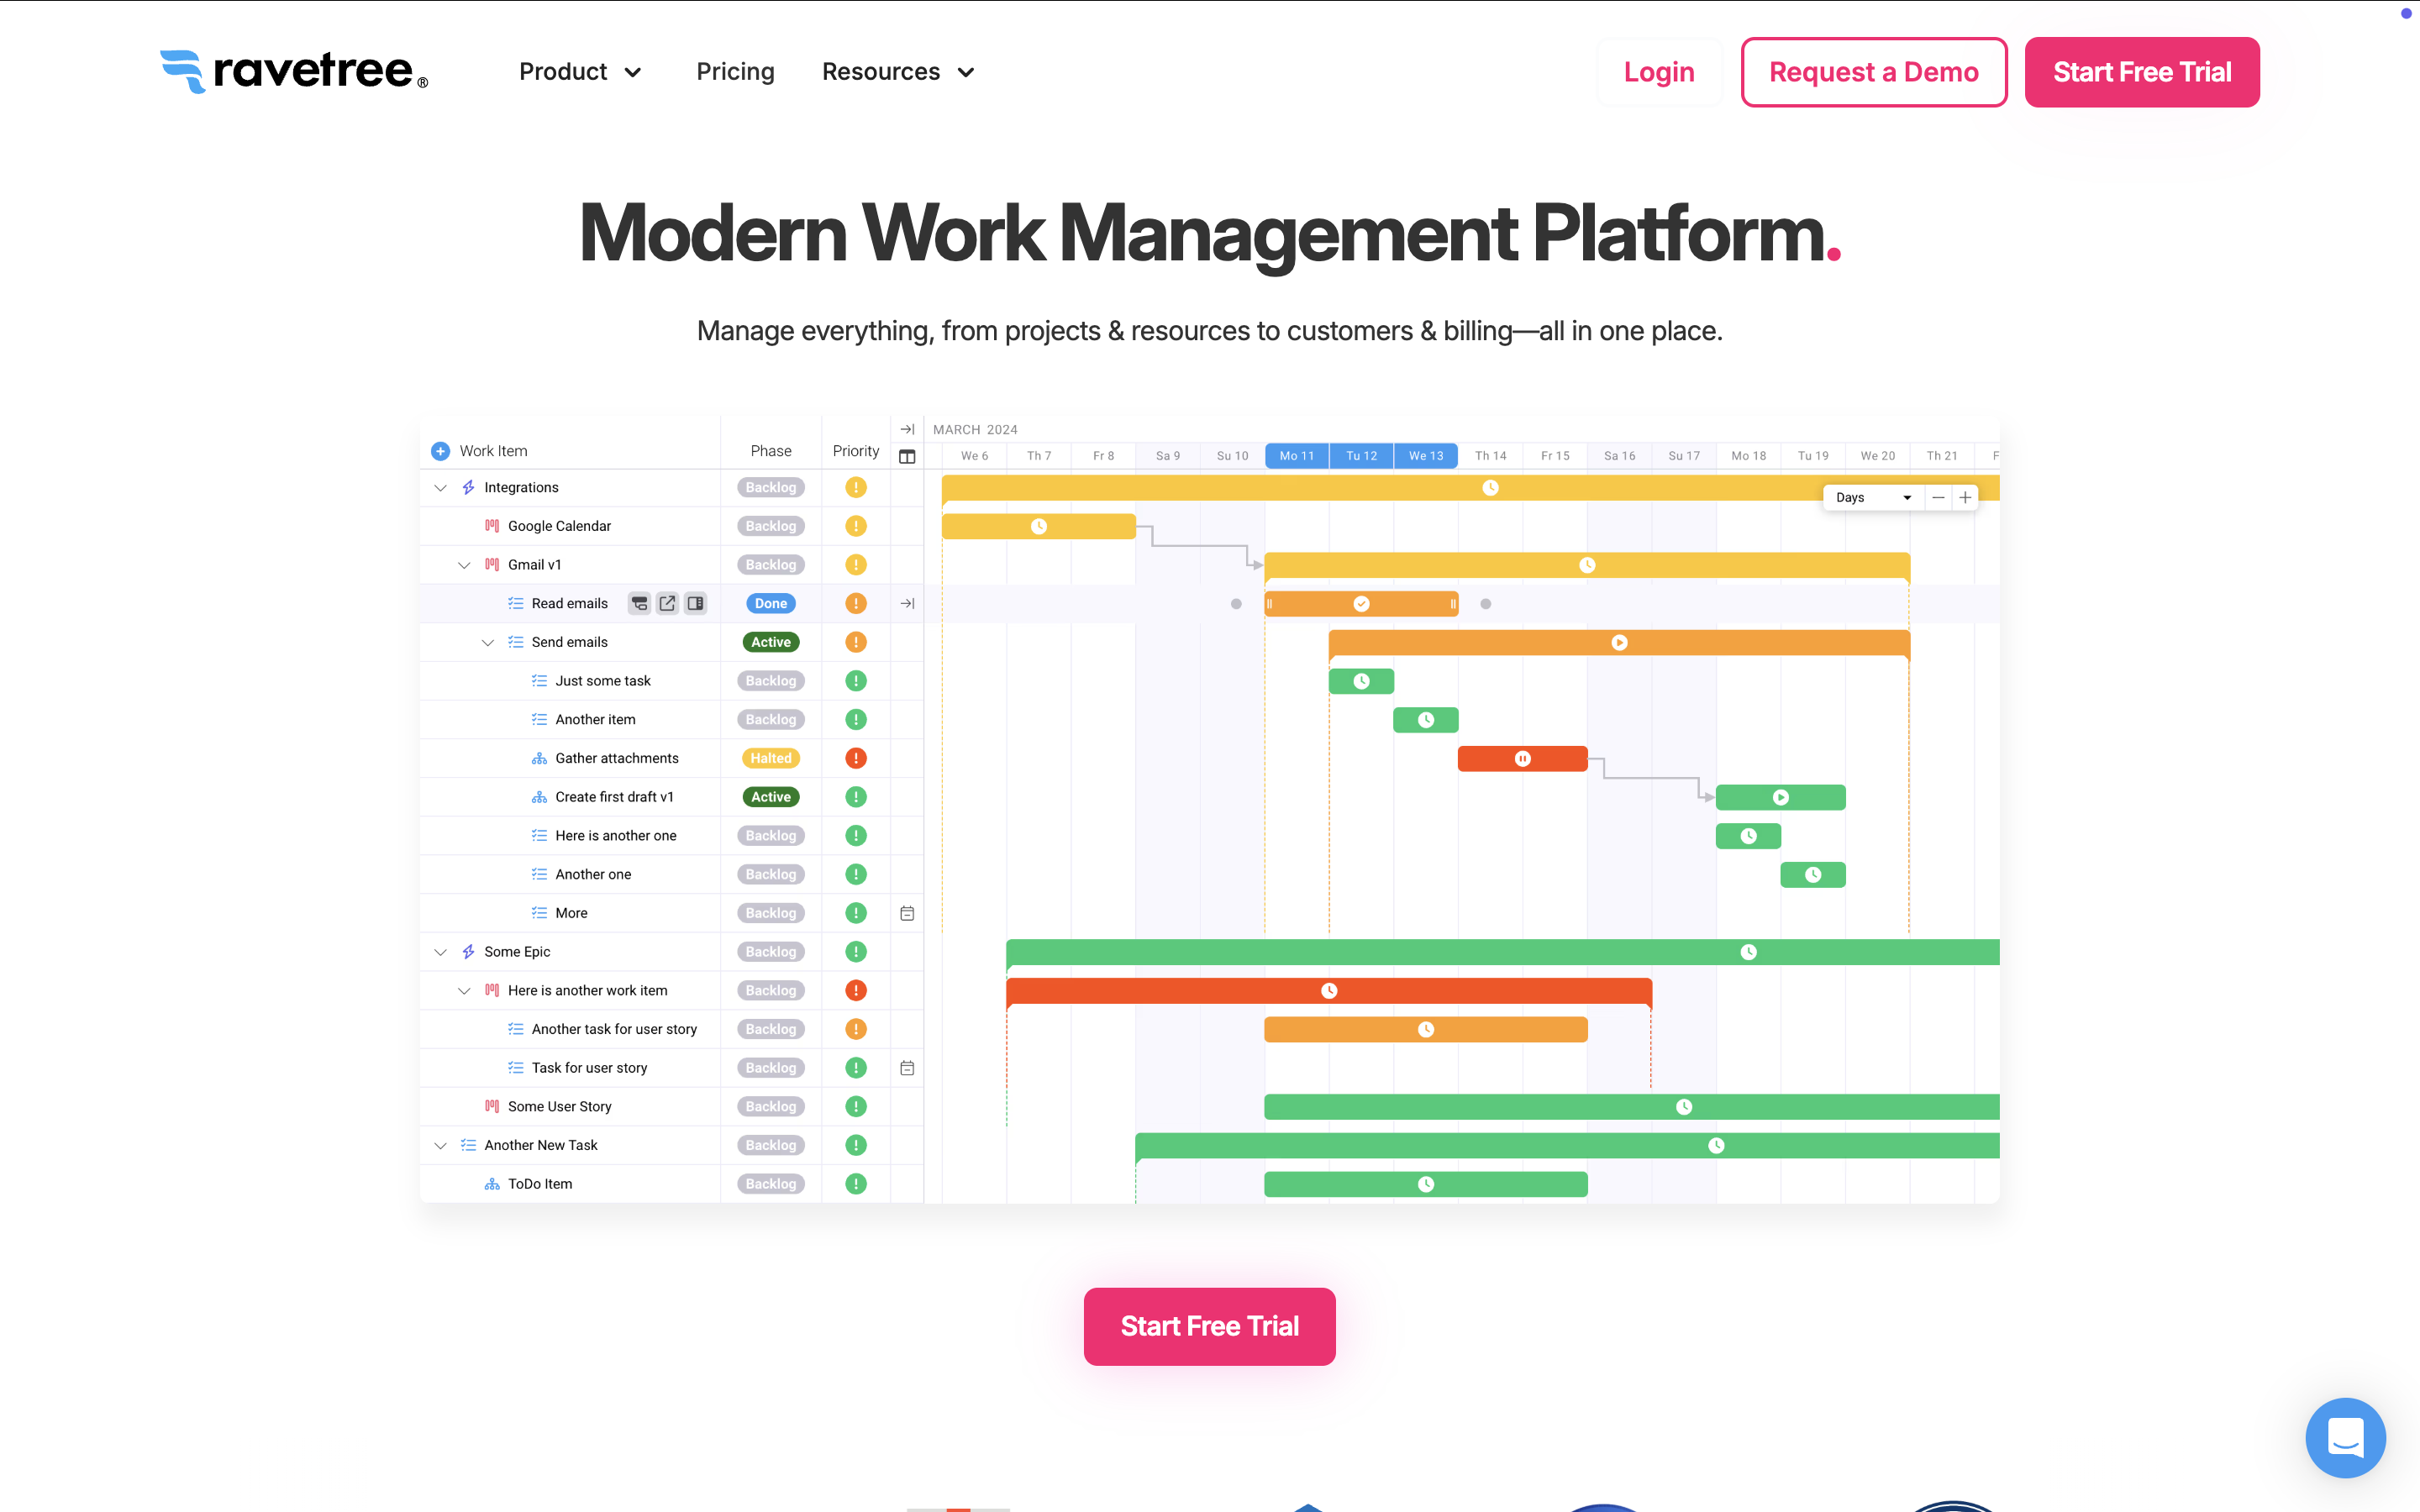Click the columns layout icon below Priority header
The height and width of the screenshot is (1512, 2420).
pyautogui.click(x=907, y=457)
